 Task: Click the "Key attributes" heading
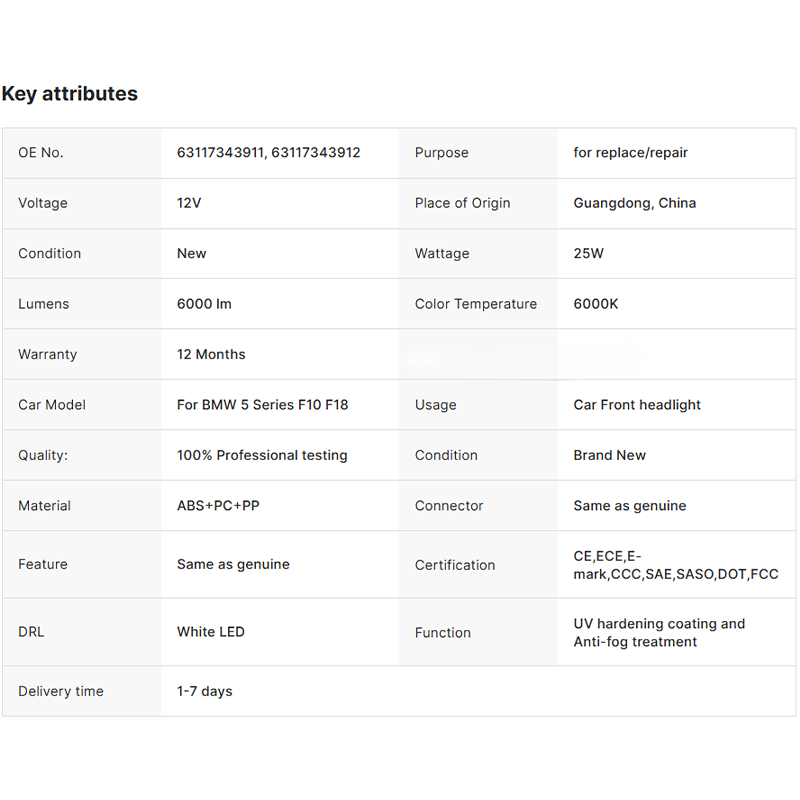[x=70, y=94]
